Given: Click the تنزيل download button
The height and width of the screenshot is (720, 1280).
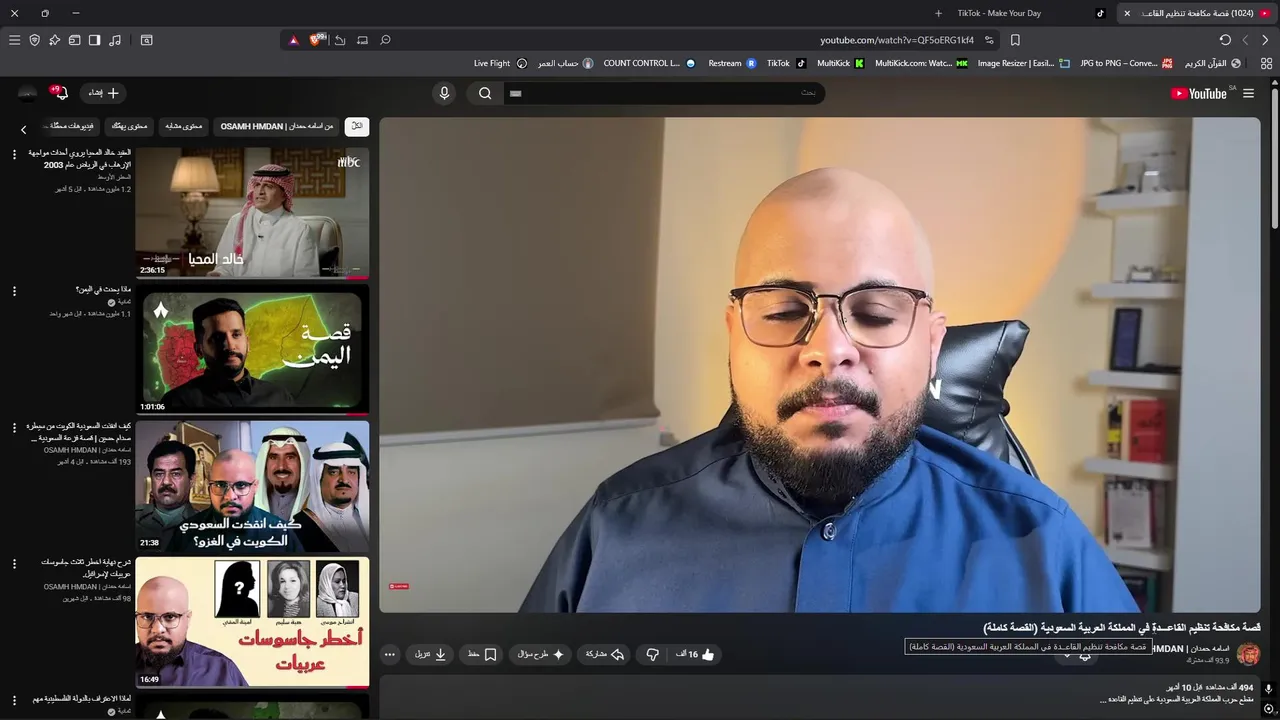Looking at the screenshot, I should pyautogui.click(x=430, y=654).
